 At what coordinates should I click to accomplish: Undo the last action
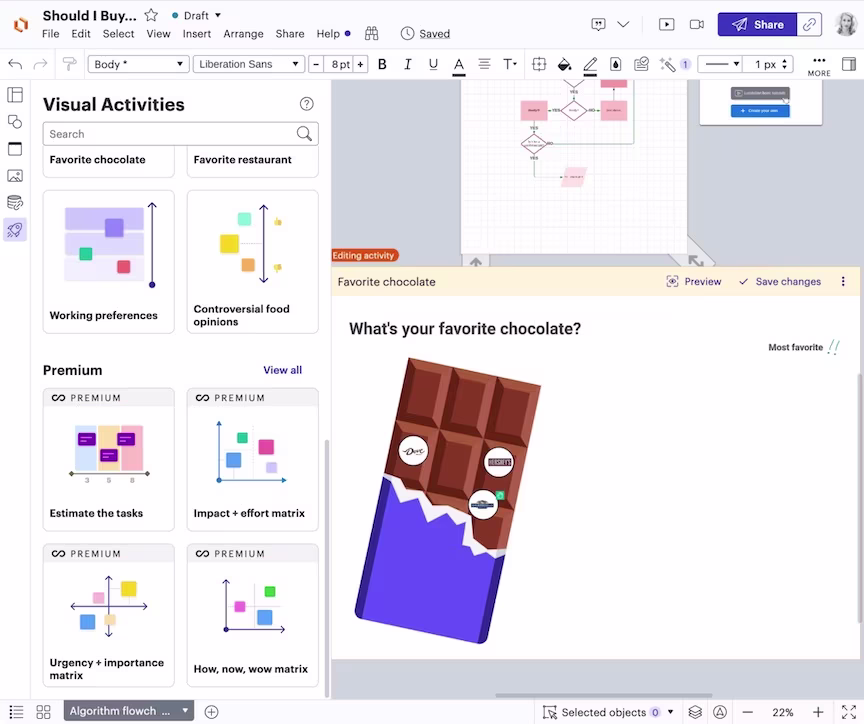coord(15,64)
